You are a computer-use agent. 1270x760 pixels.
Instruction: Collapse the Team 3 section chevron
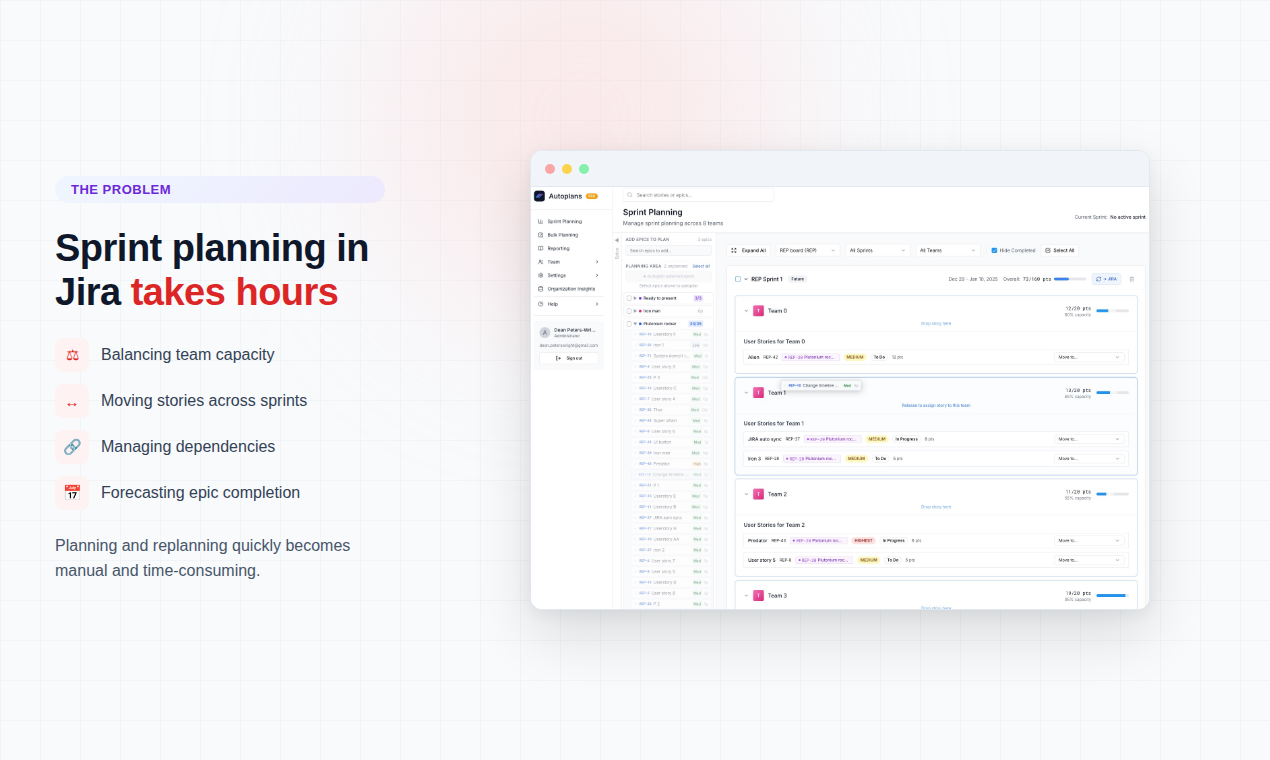coord(746,595)
